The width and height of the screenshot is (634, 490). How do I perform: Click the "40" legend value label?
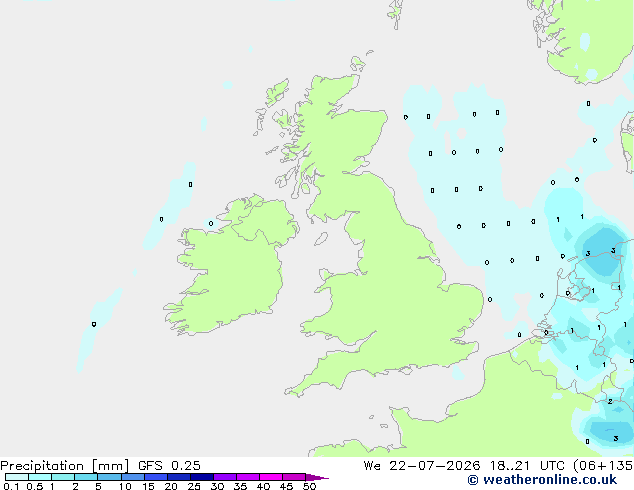tap(263, 486)
